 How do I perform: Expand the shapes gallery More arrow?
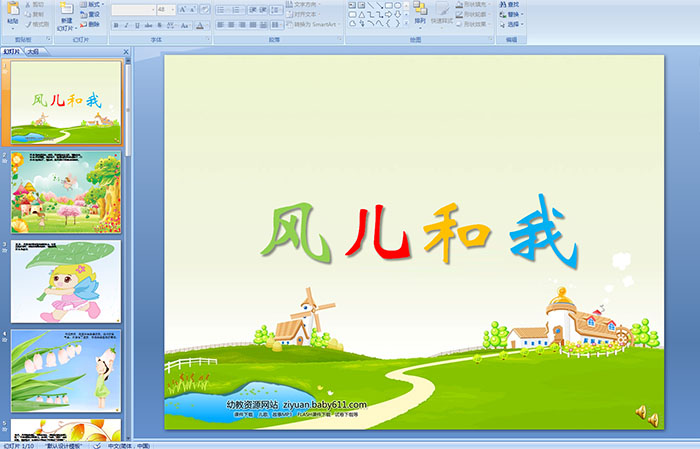tap(406, 23)
